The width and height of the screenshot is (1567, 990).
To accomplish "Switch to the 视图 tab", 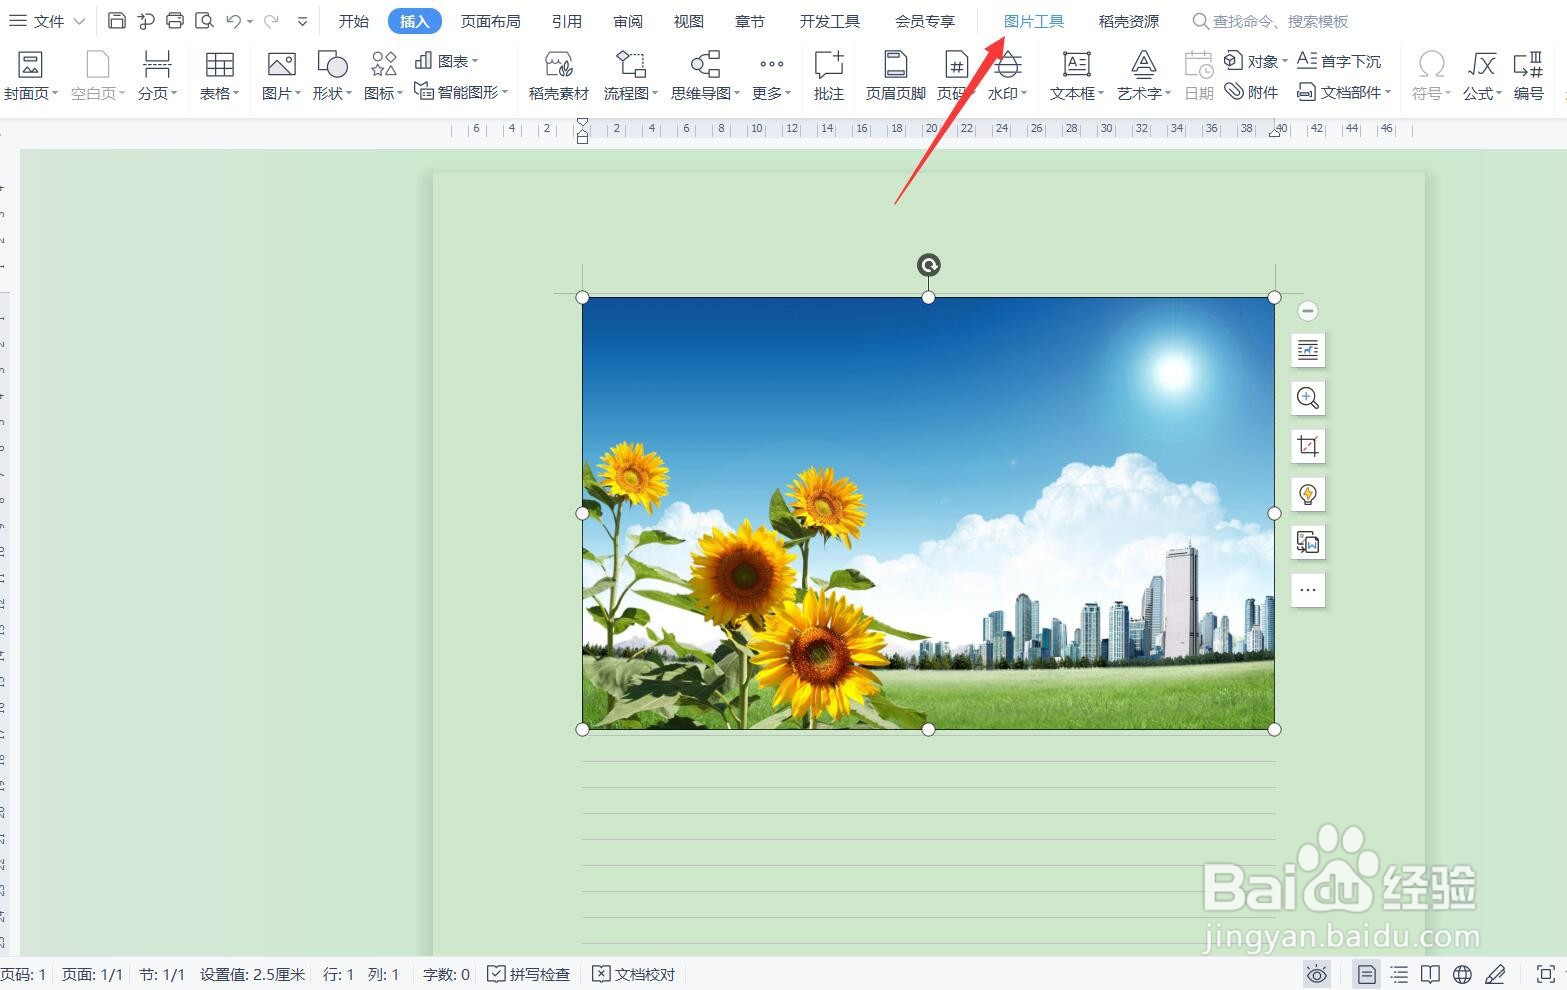I will pyautogui.click(x=689, y=21).
